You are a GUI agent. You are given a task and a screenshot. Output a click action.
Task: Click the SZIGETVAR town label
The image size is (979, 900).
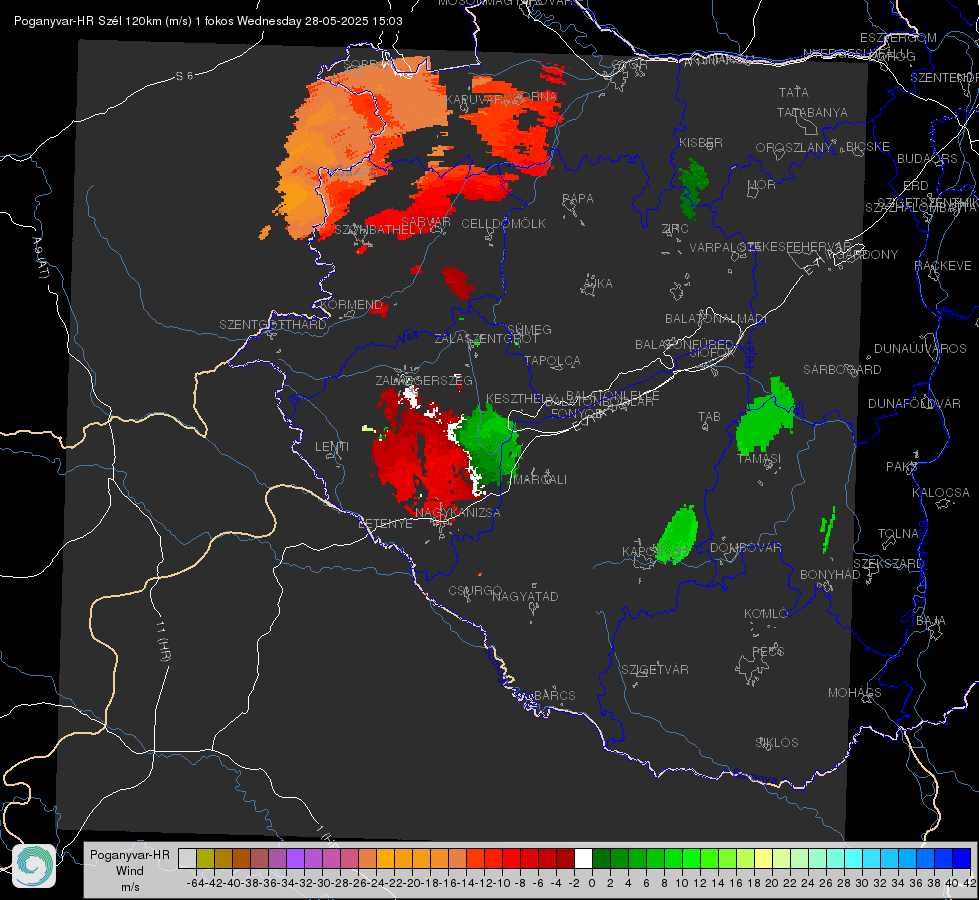pos(655,670)
